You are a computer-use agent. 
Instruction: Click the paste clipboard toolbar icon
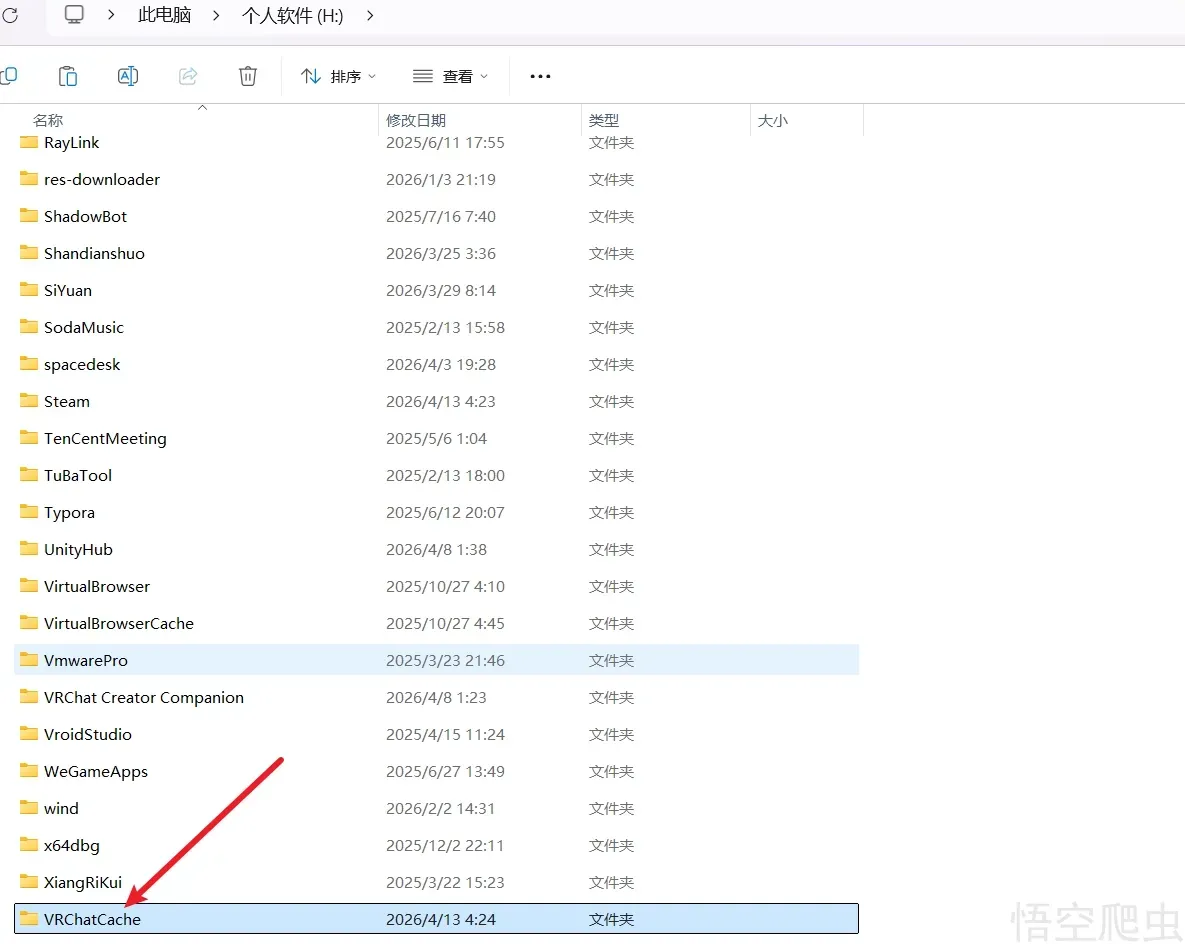pos(68,76)
